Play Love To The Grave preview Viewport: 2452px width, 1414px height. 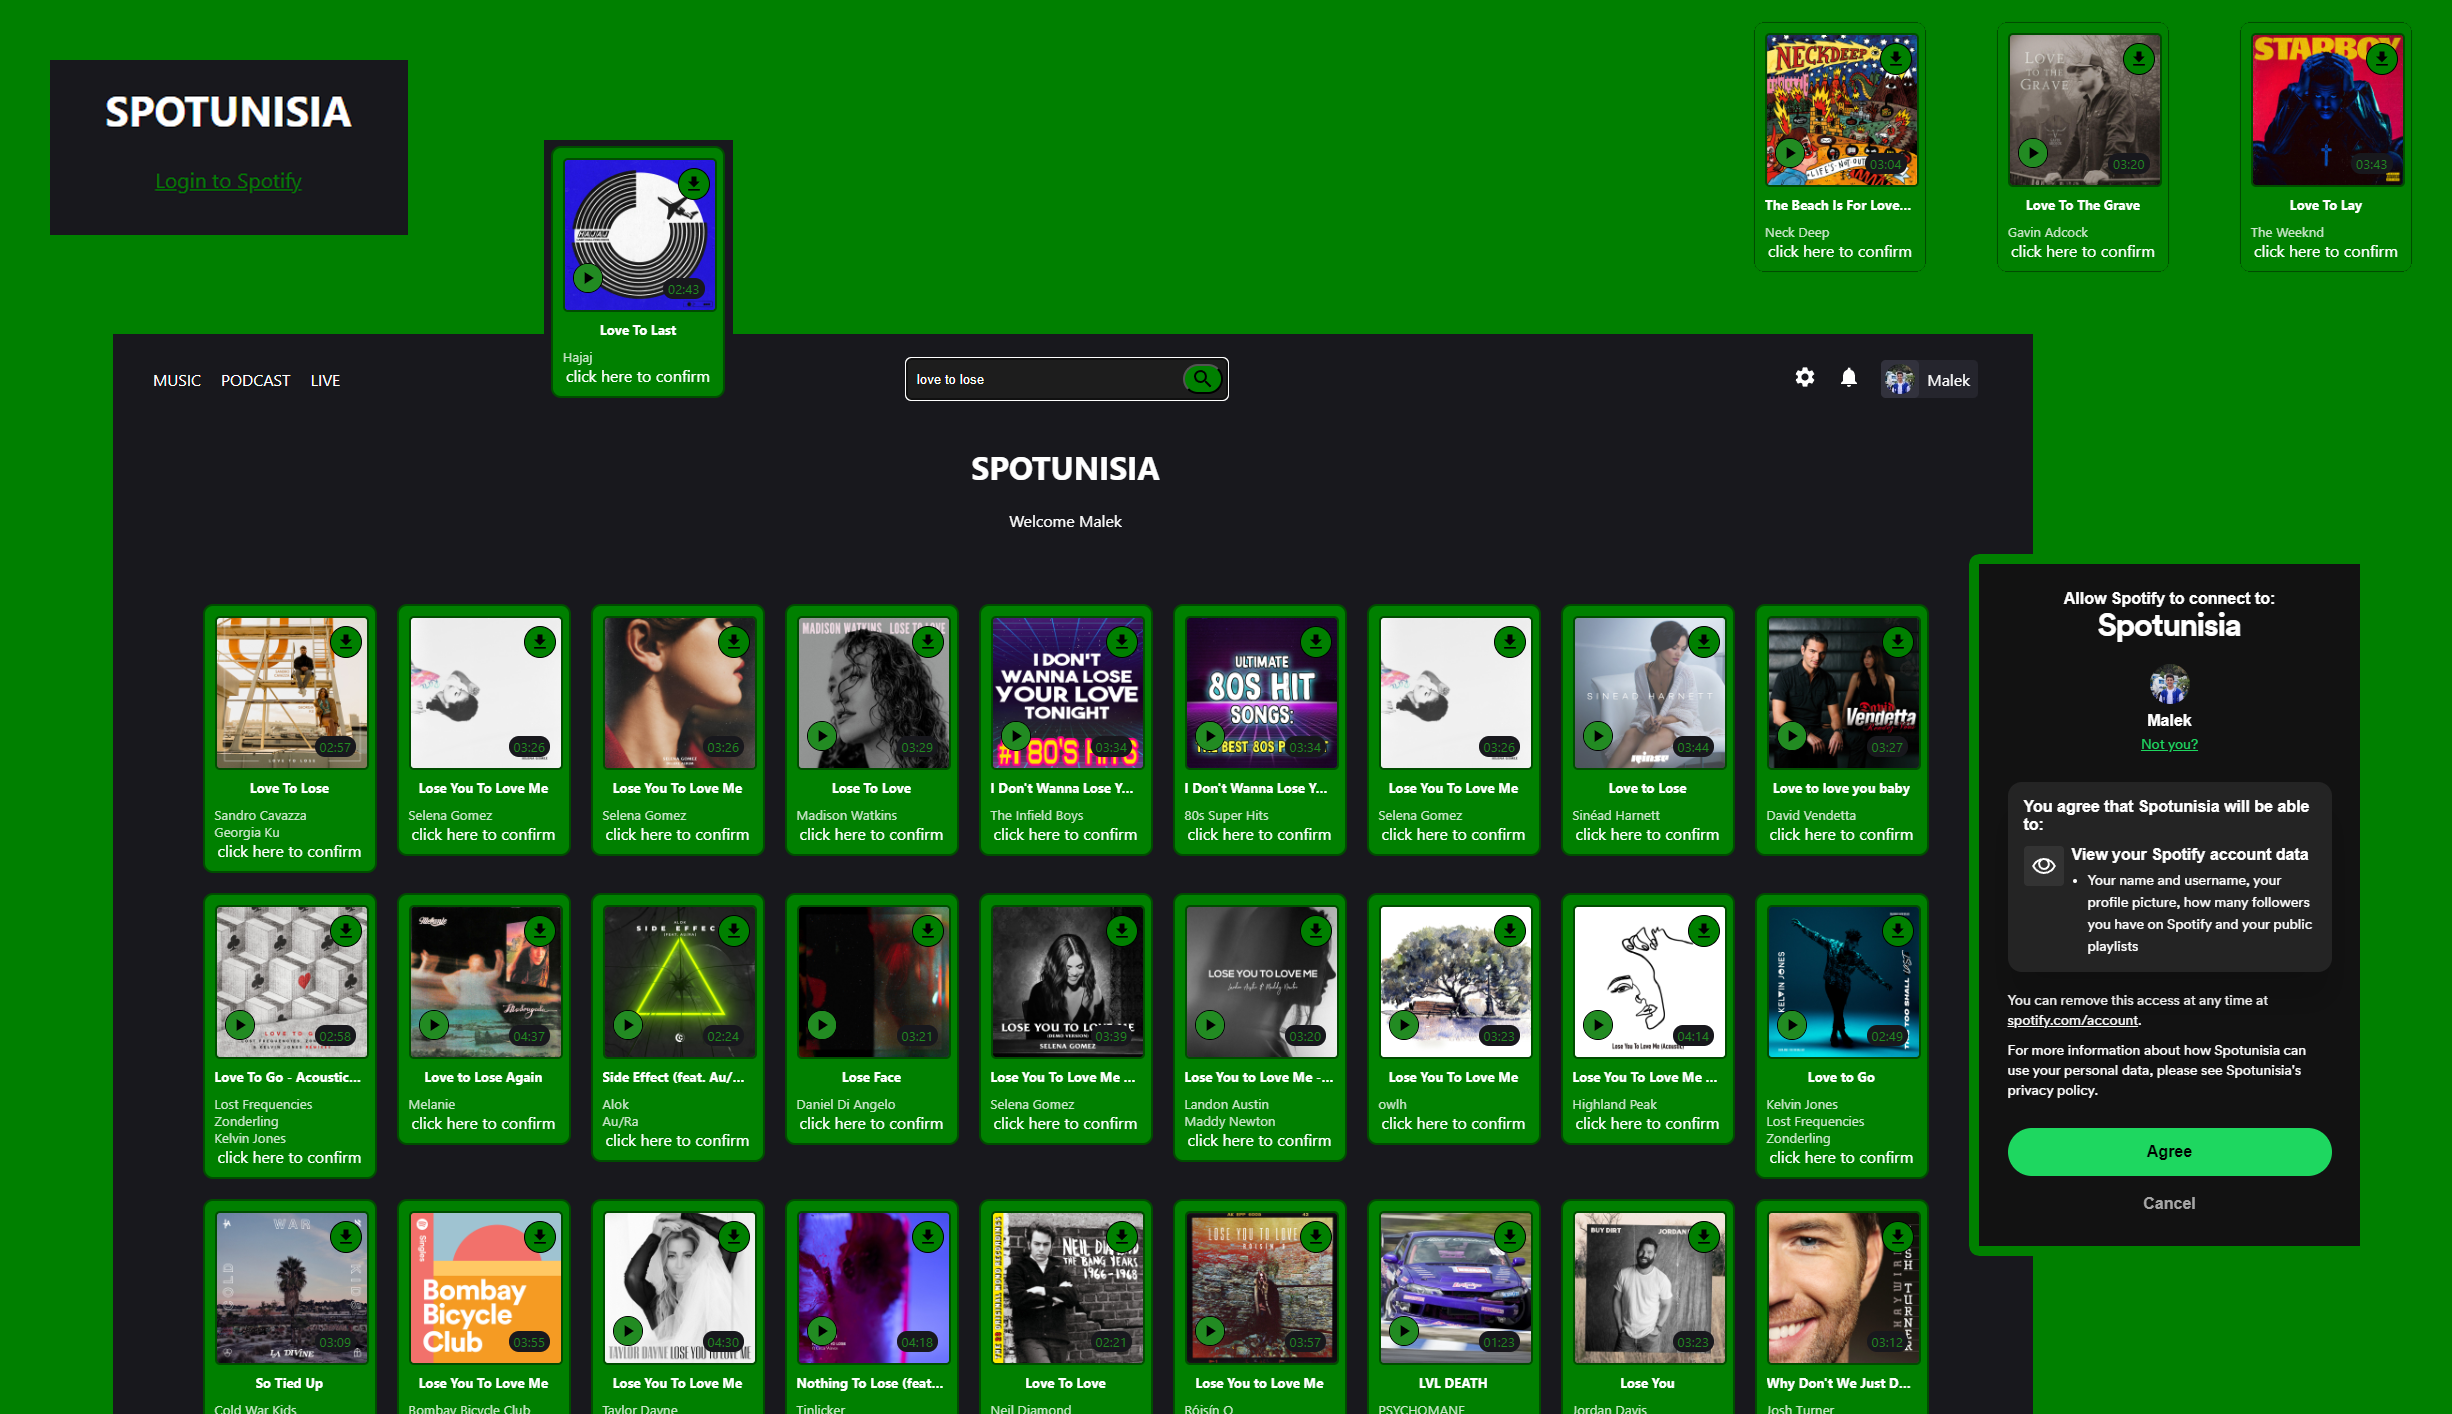pyautogui.click(x=2032, y=153)
